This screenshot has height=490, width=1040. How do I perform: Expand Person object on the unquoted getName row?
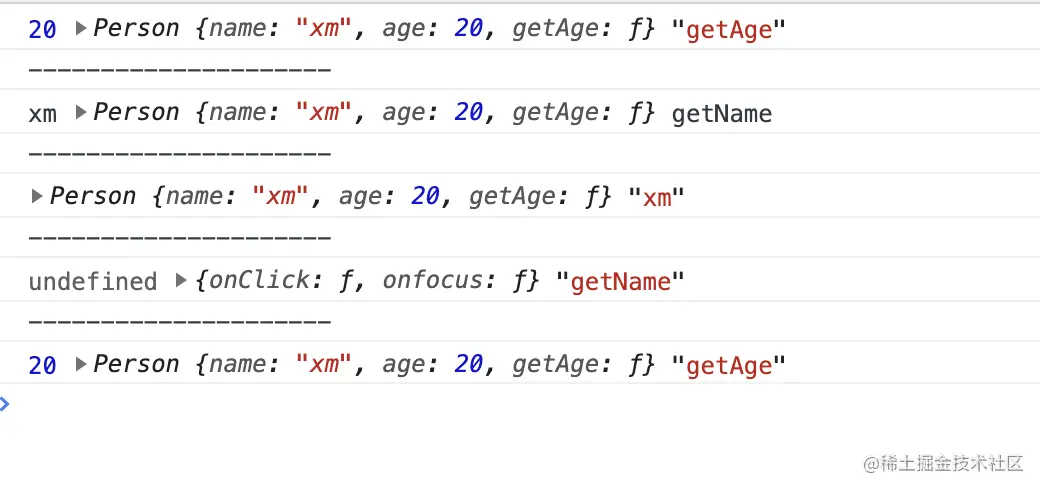click(82, 113)
